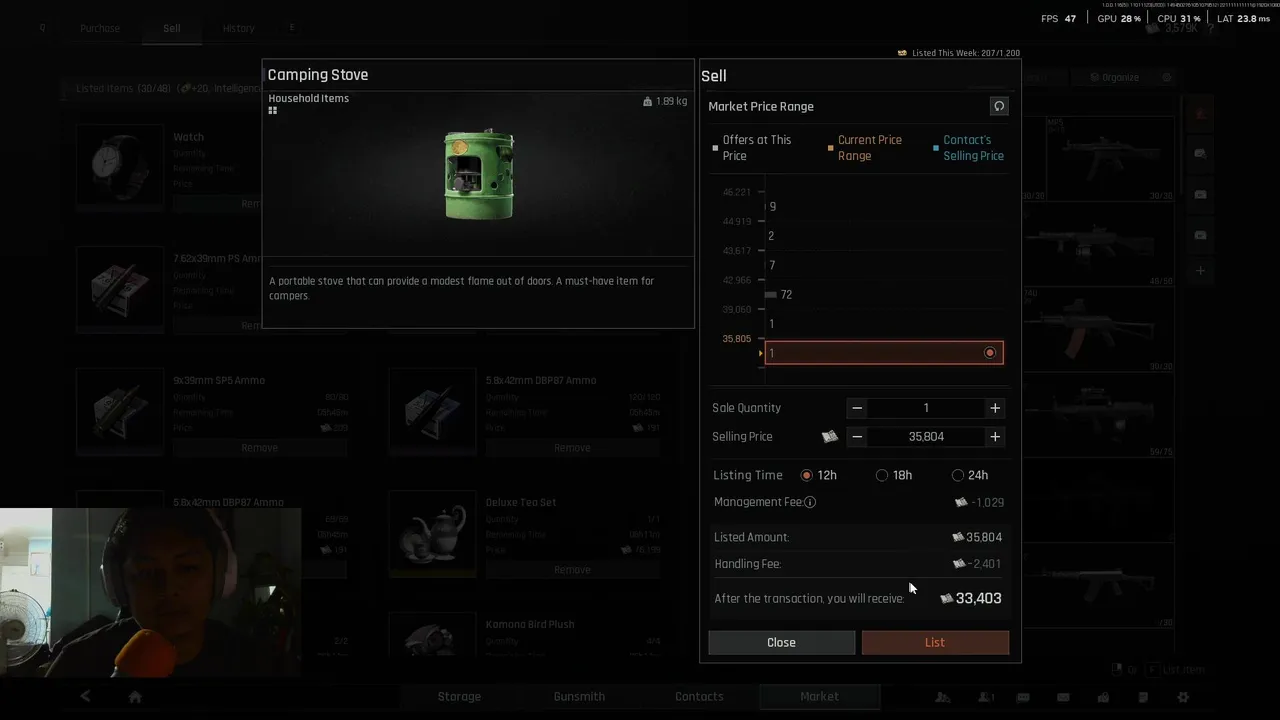
Task: Open the settings gear next to Organize
Action: [x=1166, y=77]
